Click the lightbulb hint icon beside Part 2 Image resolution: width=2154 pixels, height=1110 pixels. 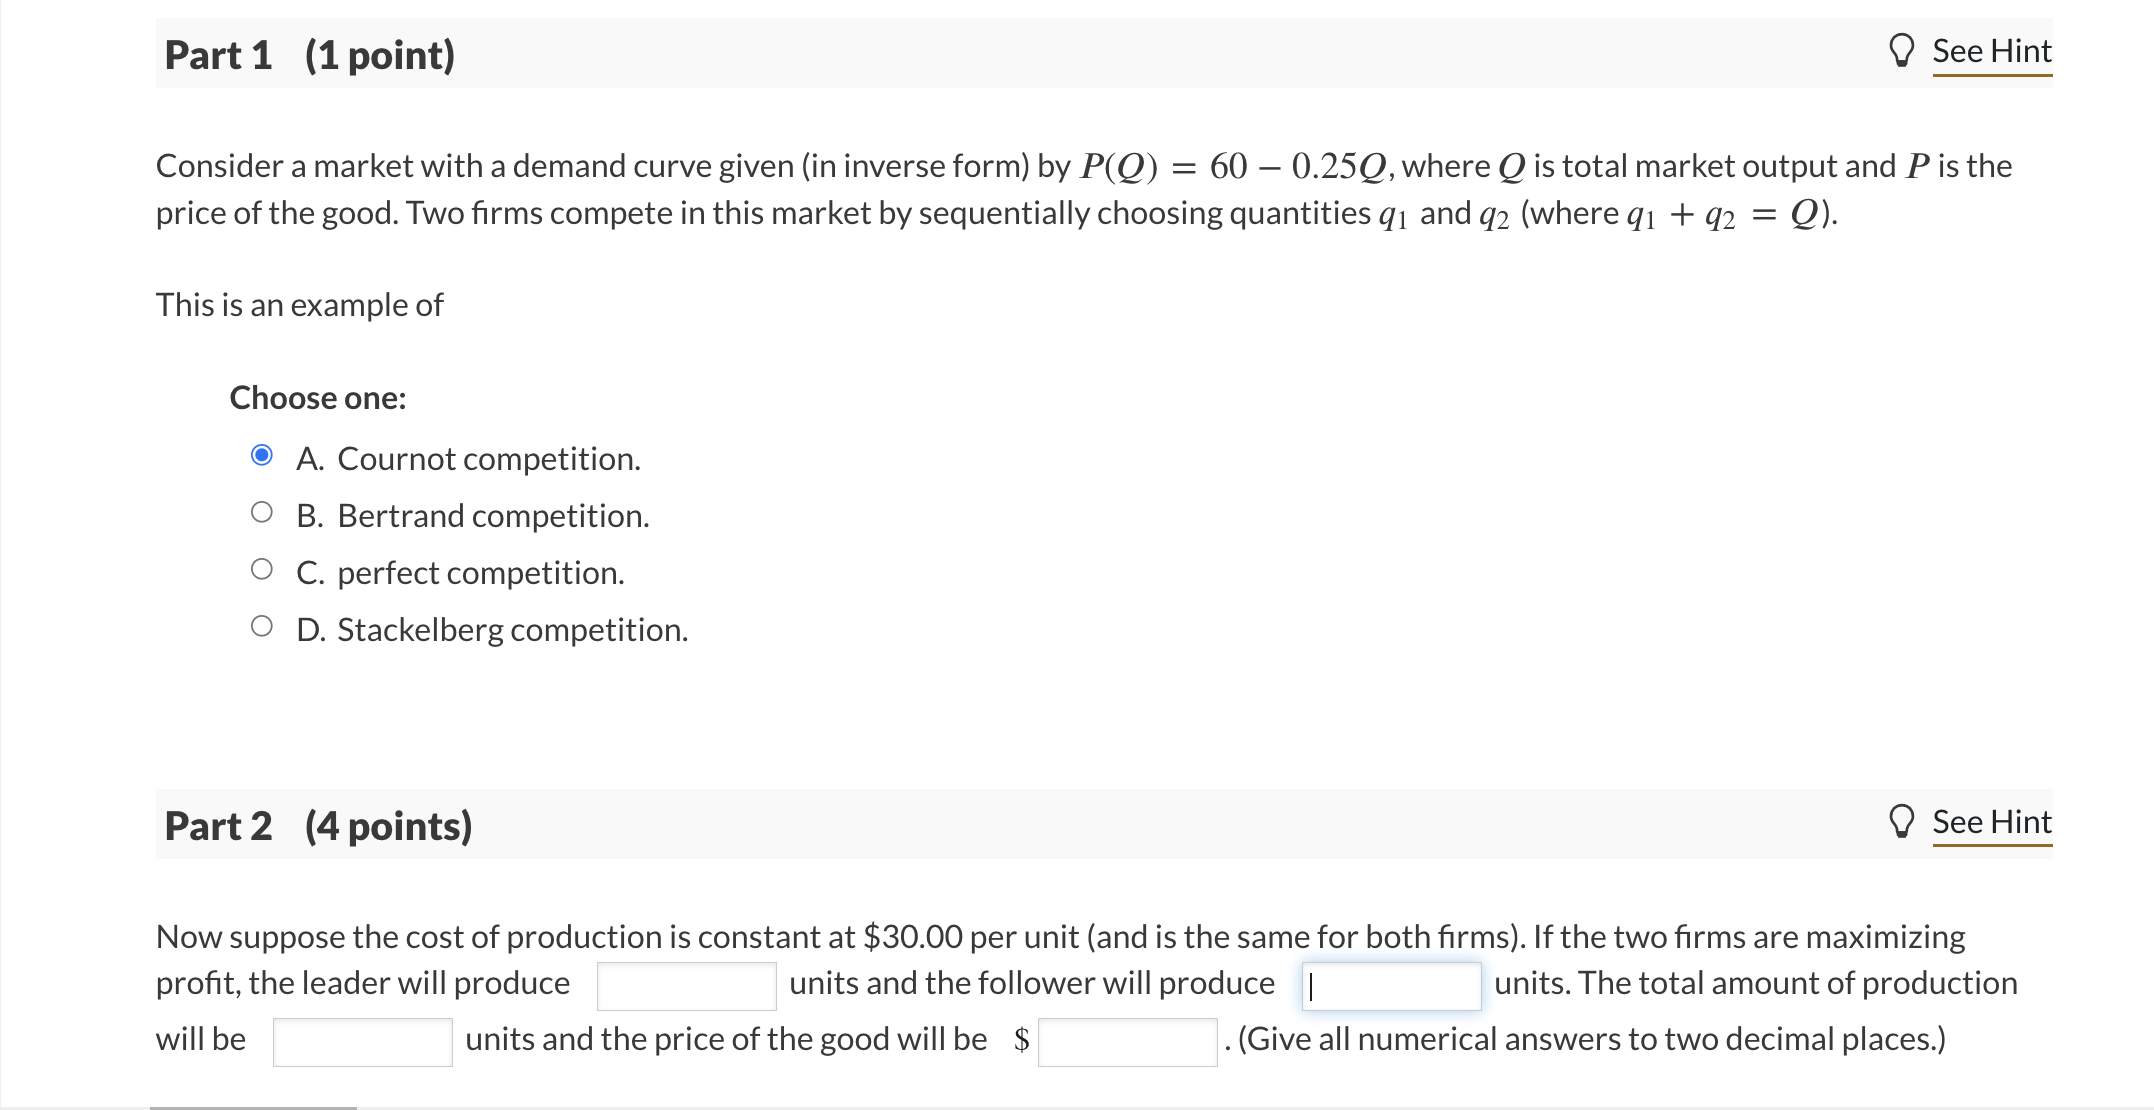pyautogui.click(x=1903, y=822)
